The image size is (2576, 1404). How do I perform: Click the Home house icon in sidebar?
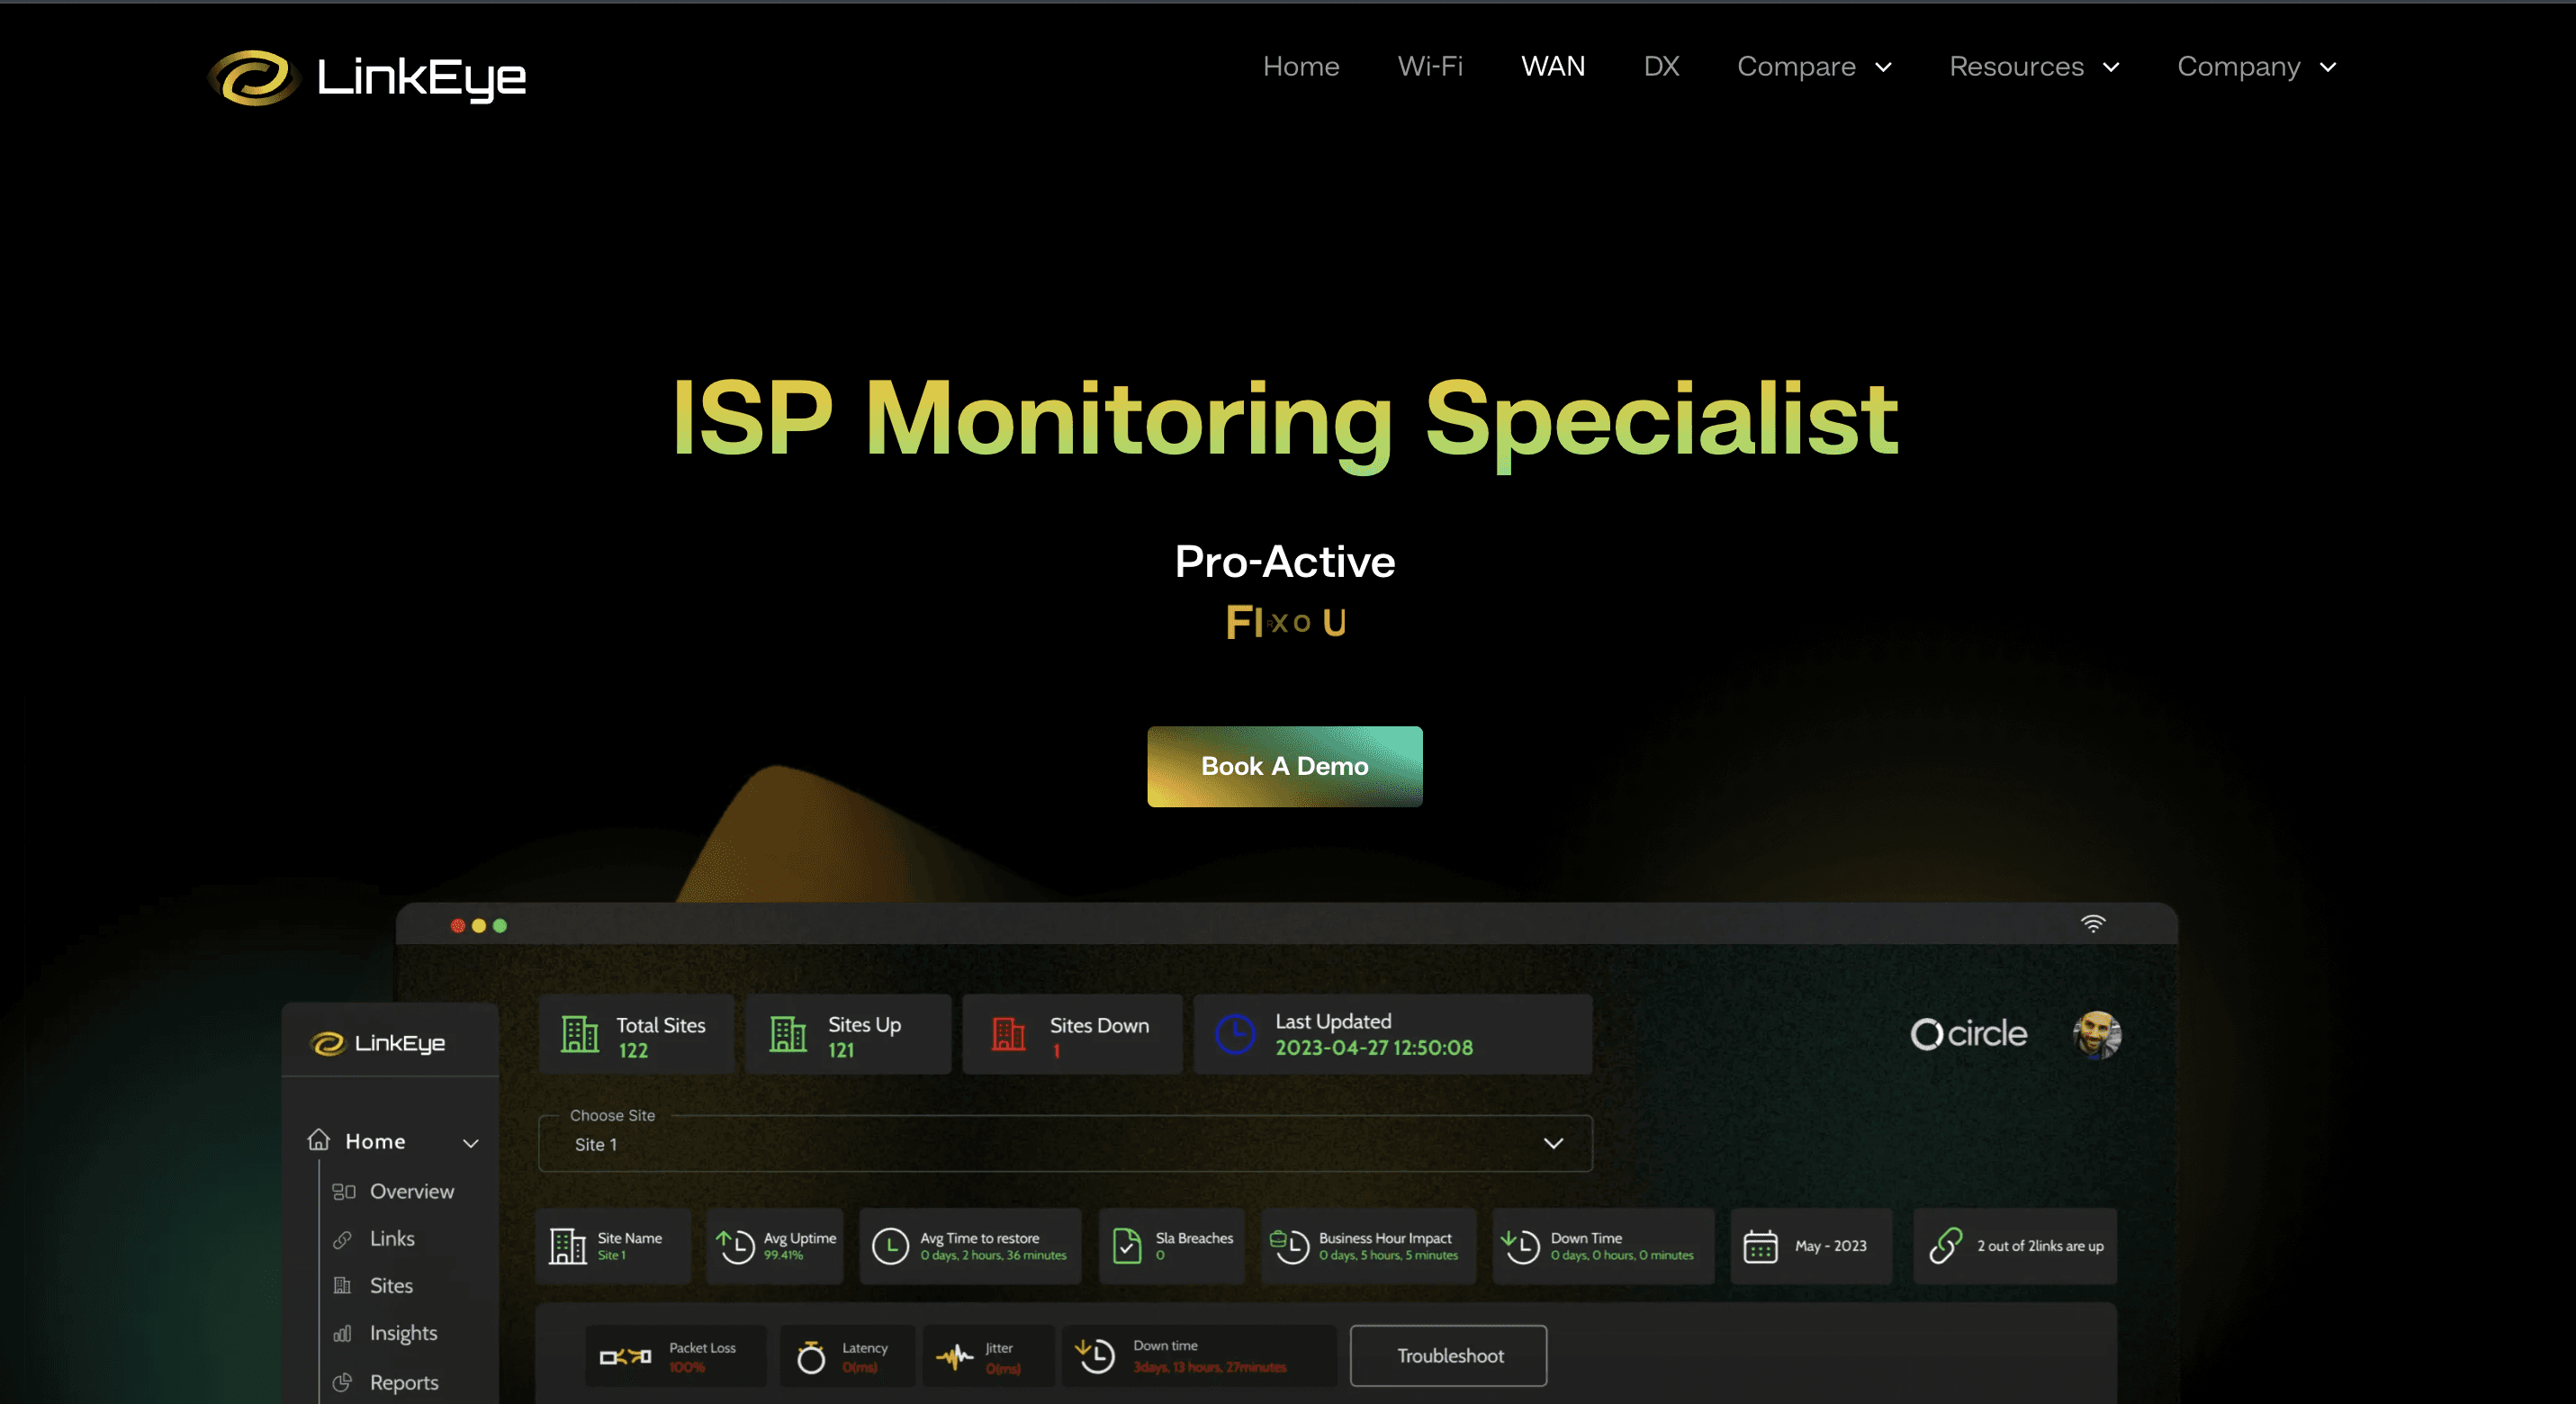[x=319, y=1140]
